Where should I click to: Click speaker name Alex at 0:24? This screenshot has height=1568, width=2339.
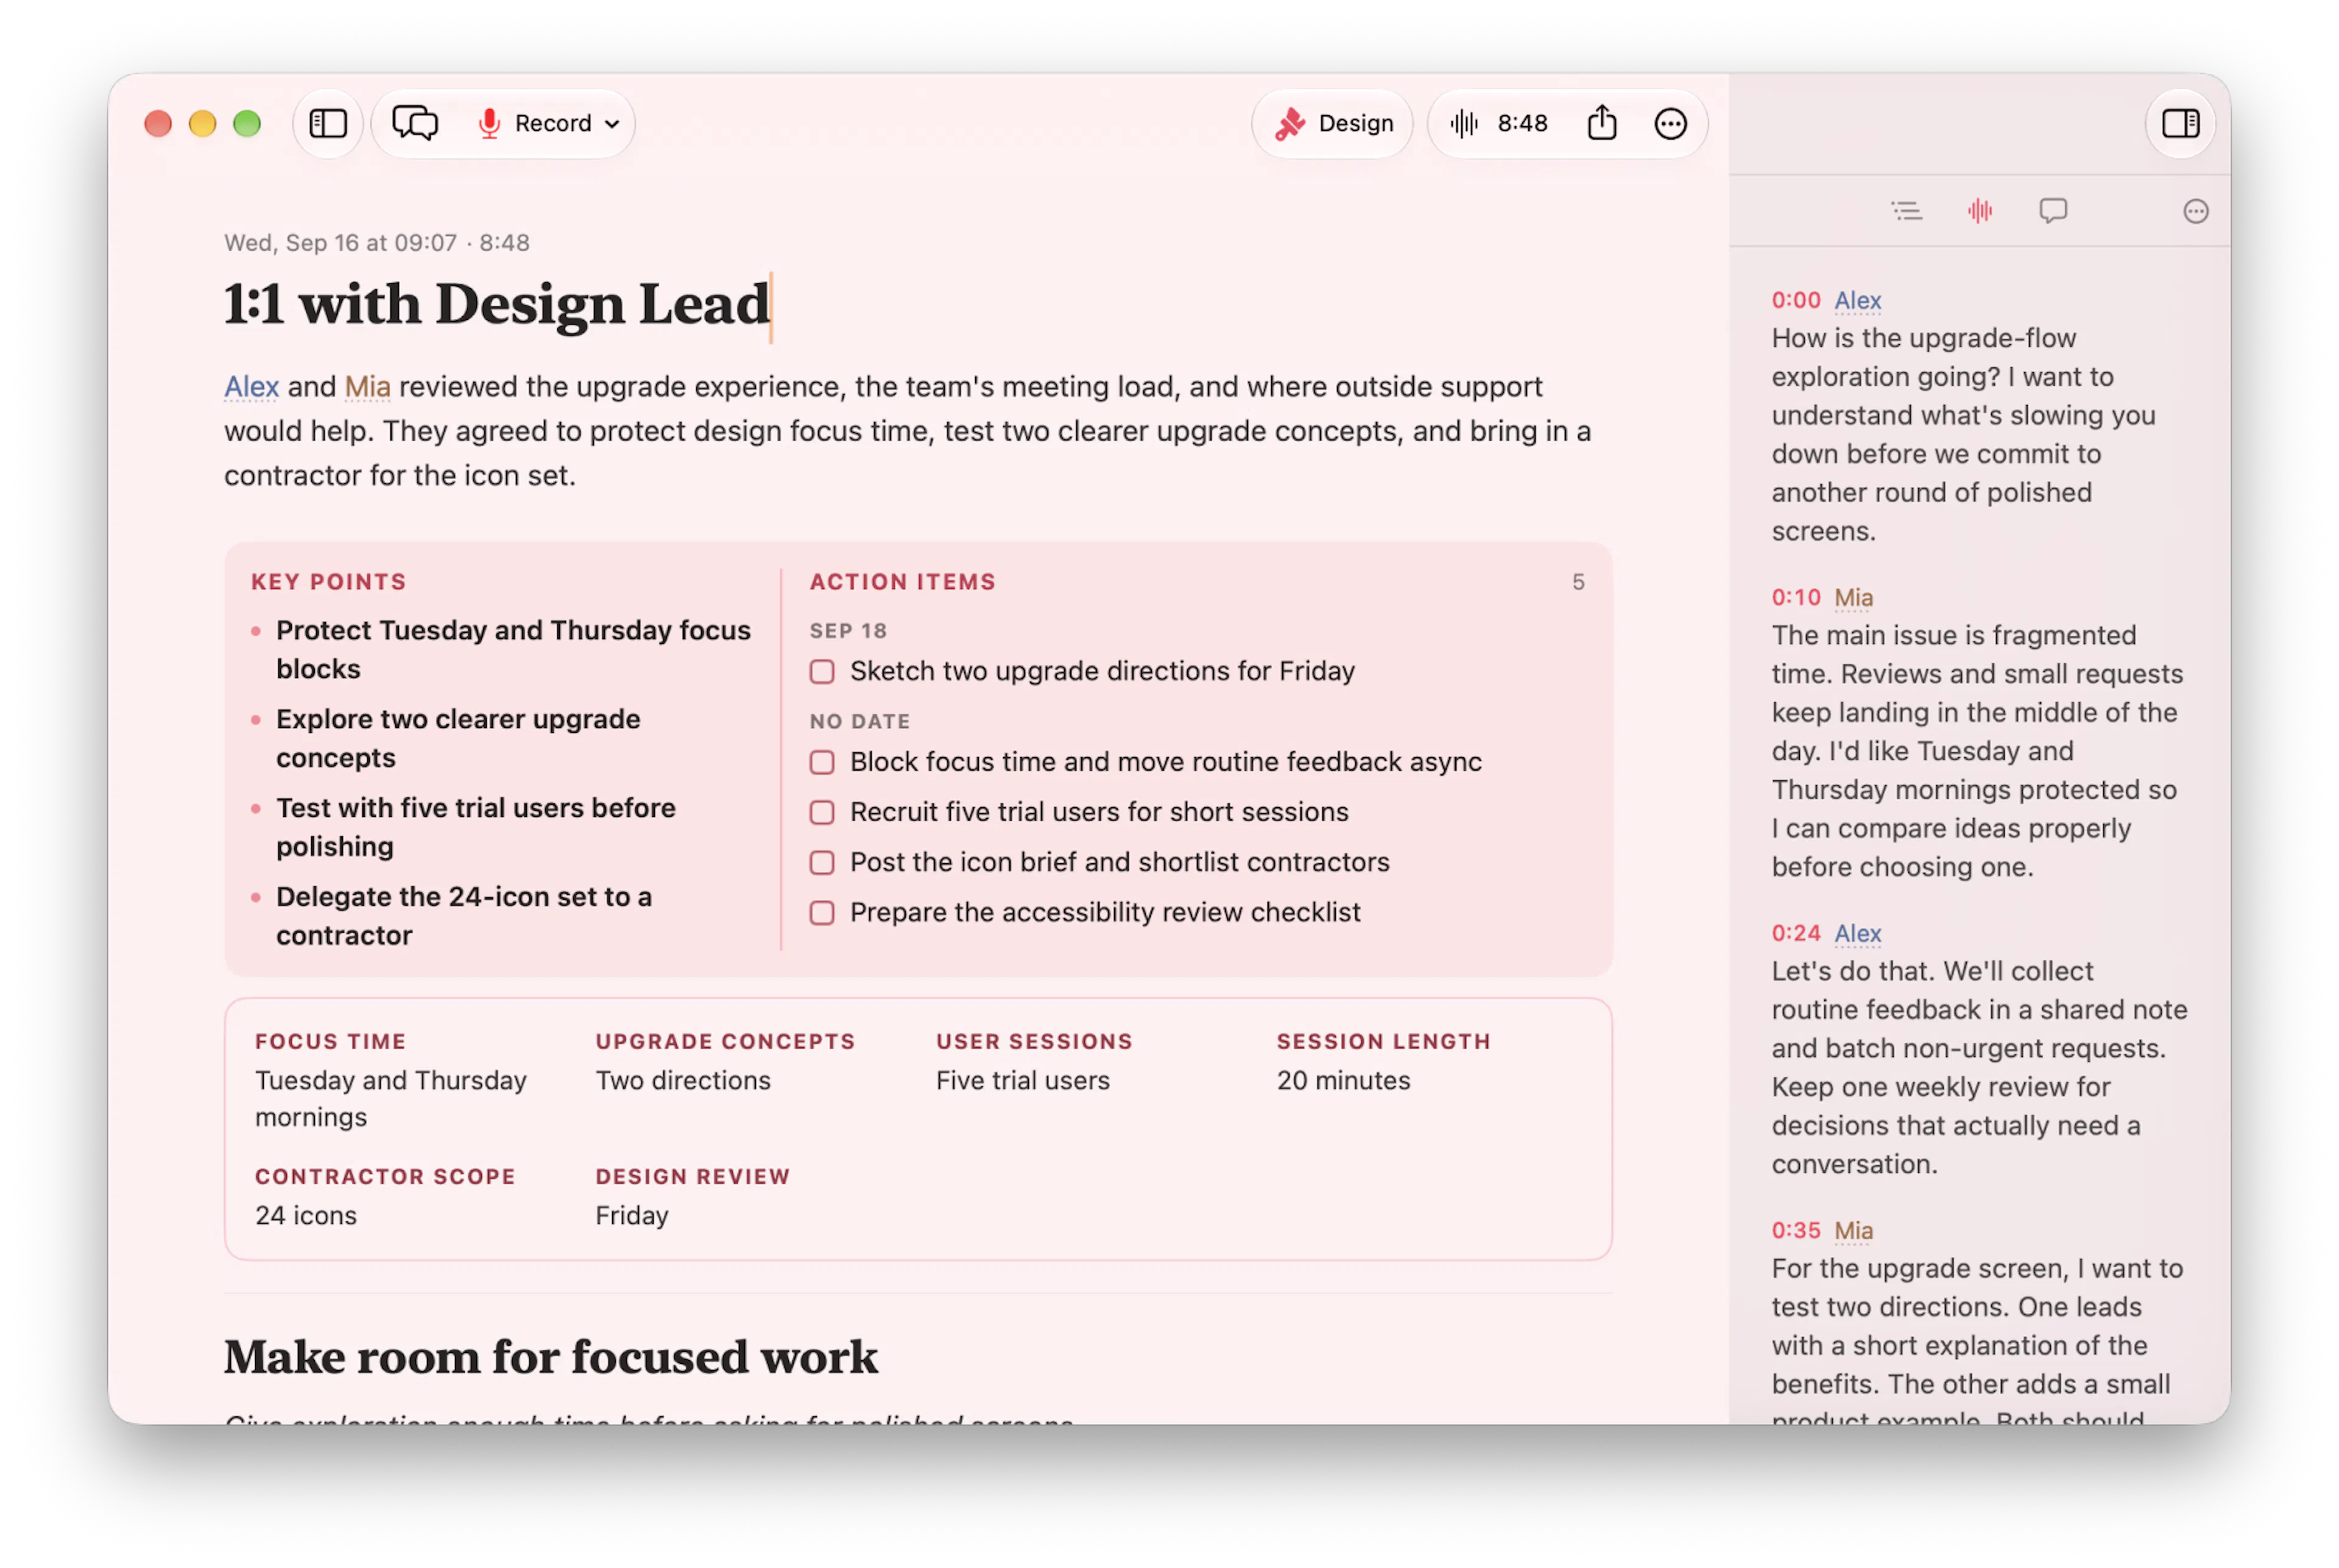click(1857, 933)
